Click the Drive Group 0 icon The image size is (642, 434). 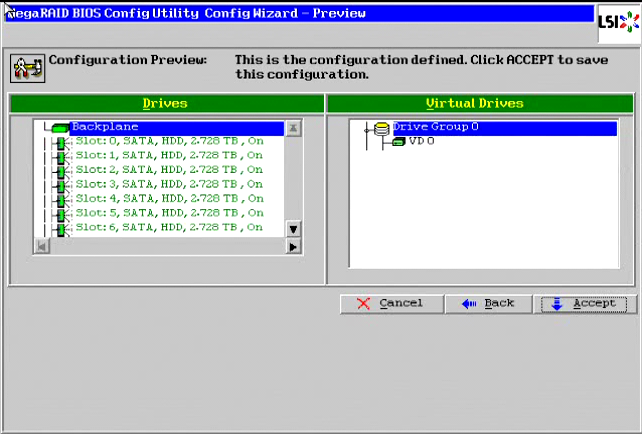[380, 128]
